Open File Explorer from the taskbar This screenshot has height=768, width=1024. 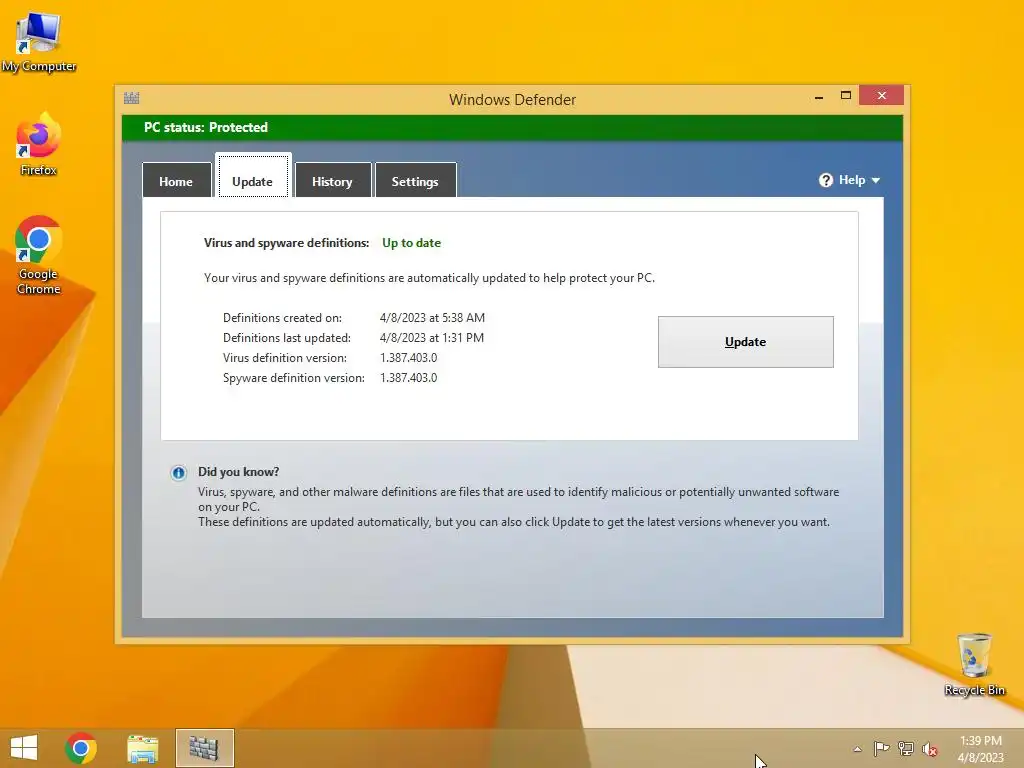[x=142, y=748]
